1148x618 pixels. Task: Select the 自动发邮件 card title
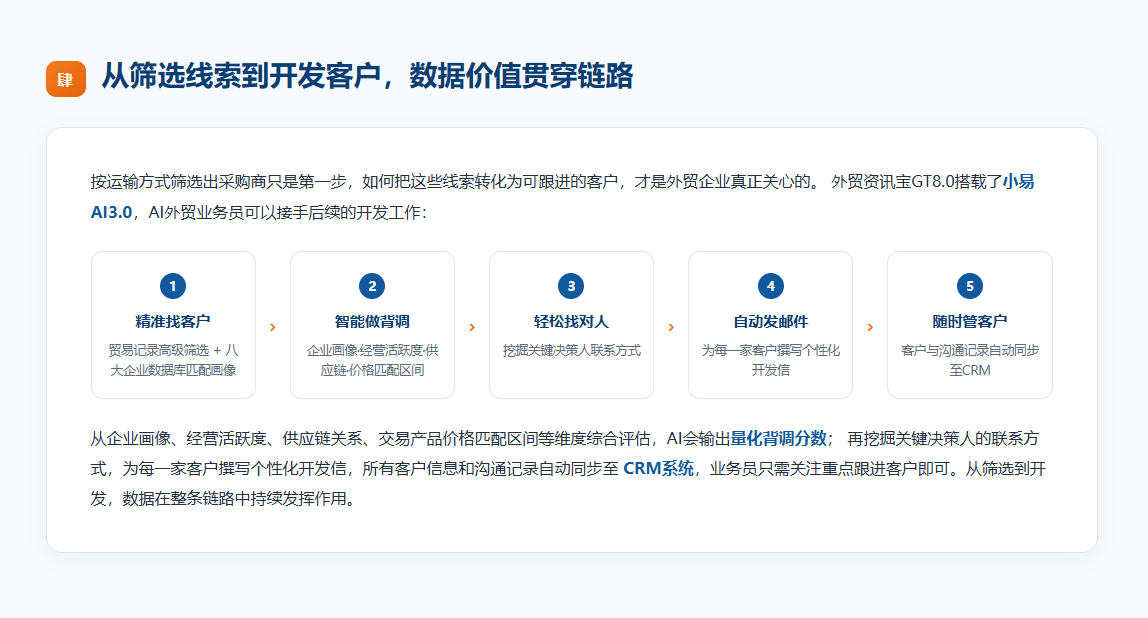pos(770,321)
